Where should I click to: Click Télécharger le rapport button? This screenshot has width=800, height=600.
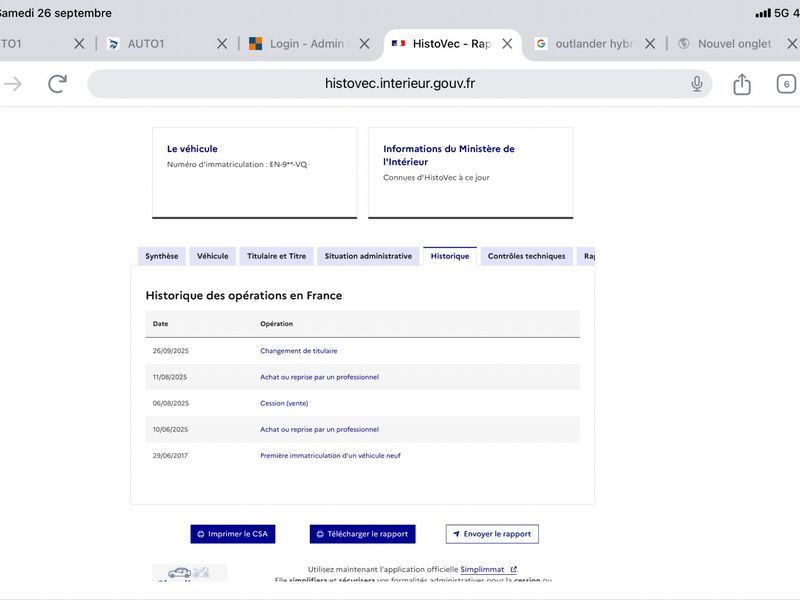(x=363, y=534)
